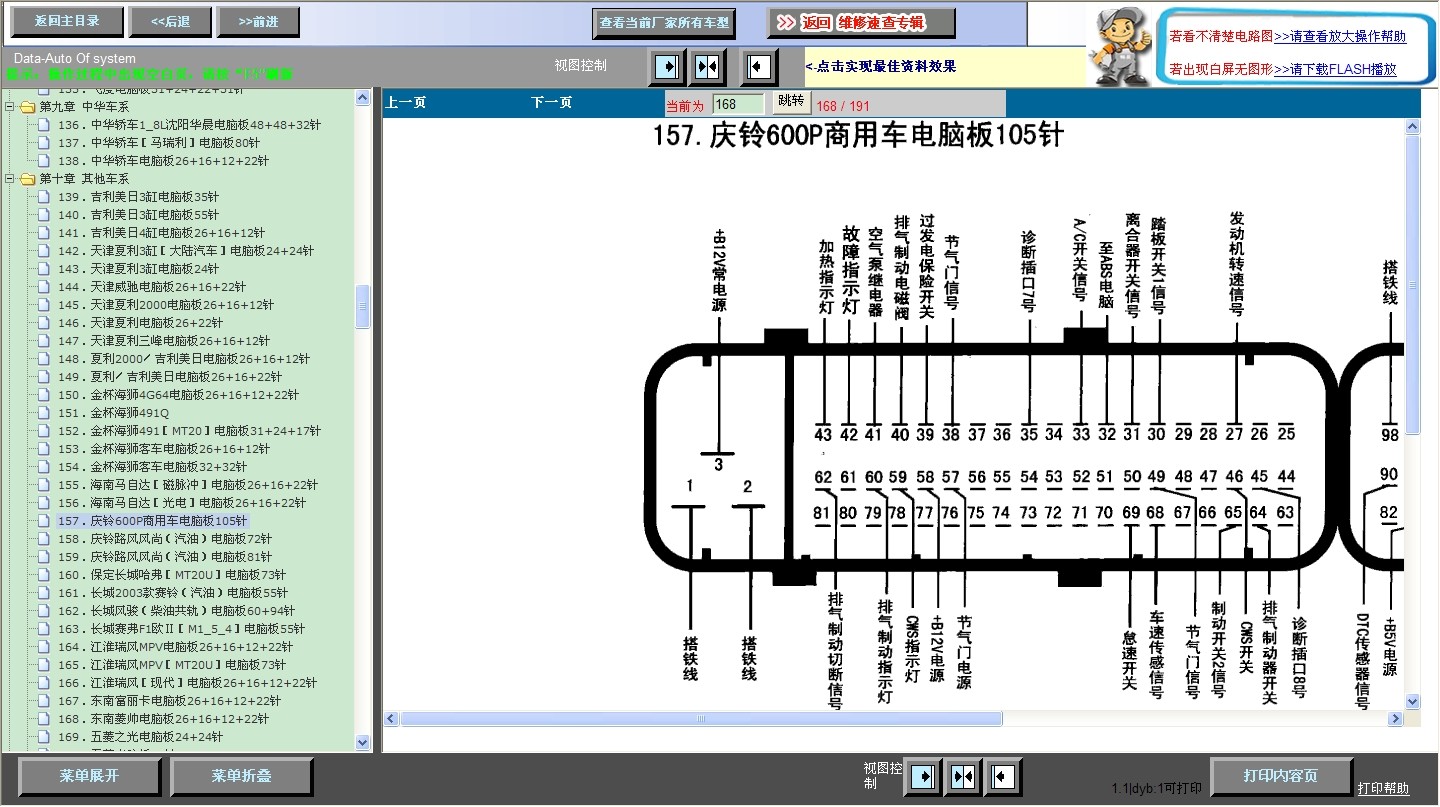Click the current page number field showing 168
The height and width of the screenshot is (807, 1440).
(738, 104)
